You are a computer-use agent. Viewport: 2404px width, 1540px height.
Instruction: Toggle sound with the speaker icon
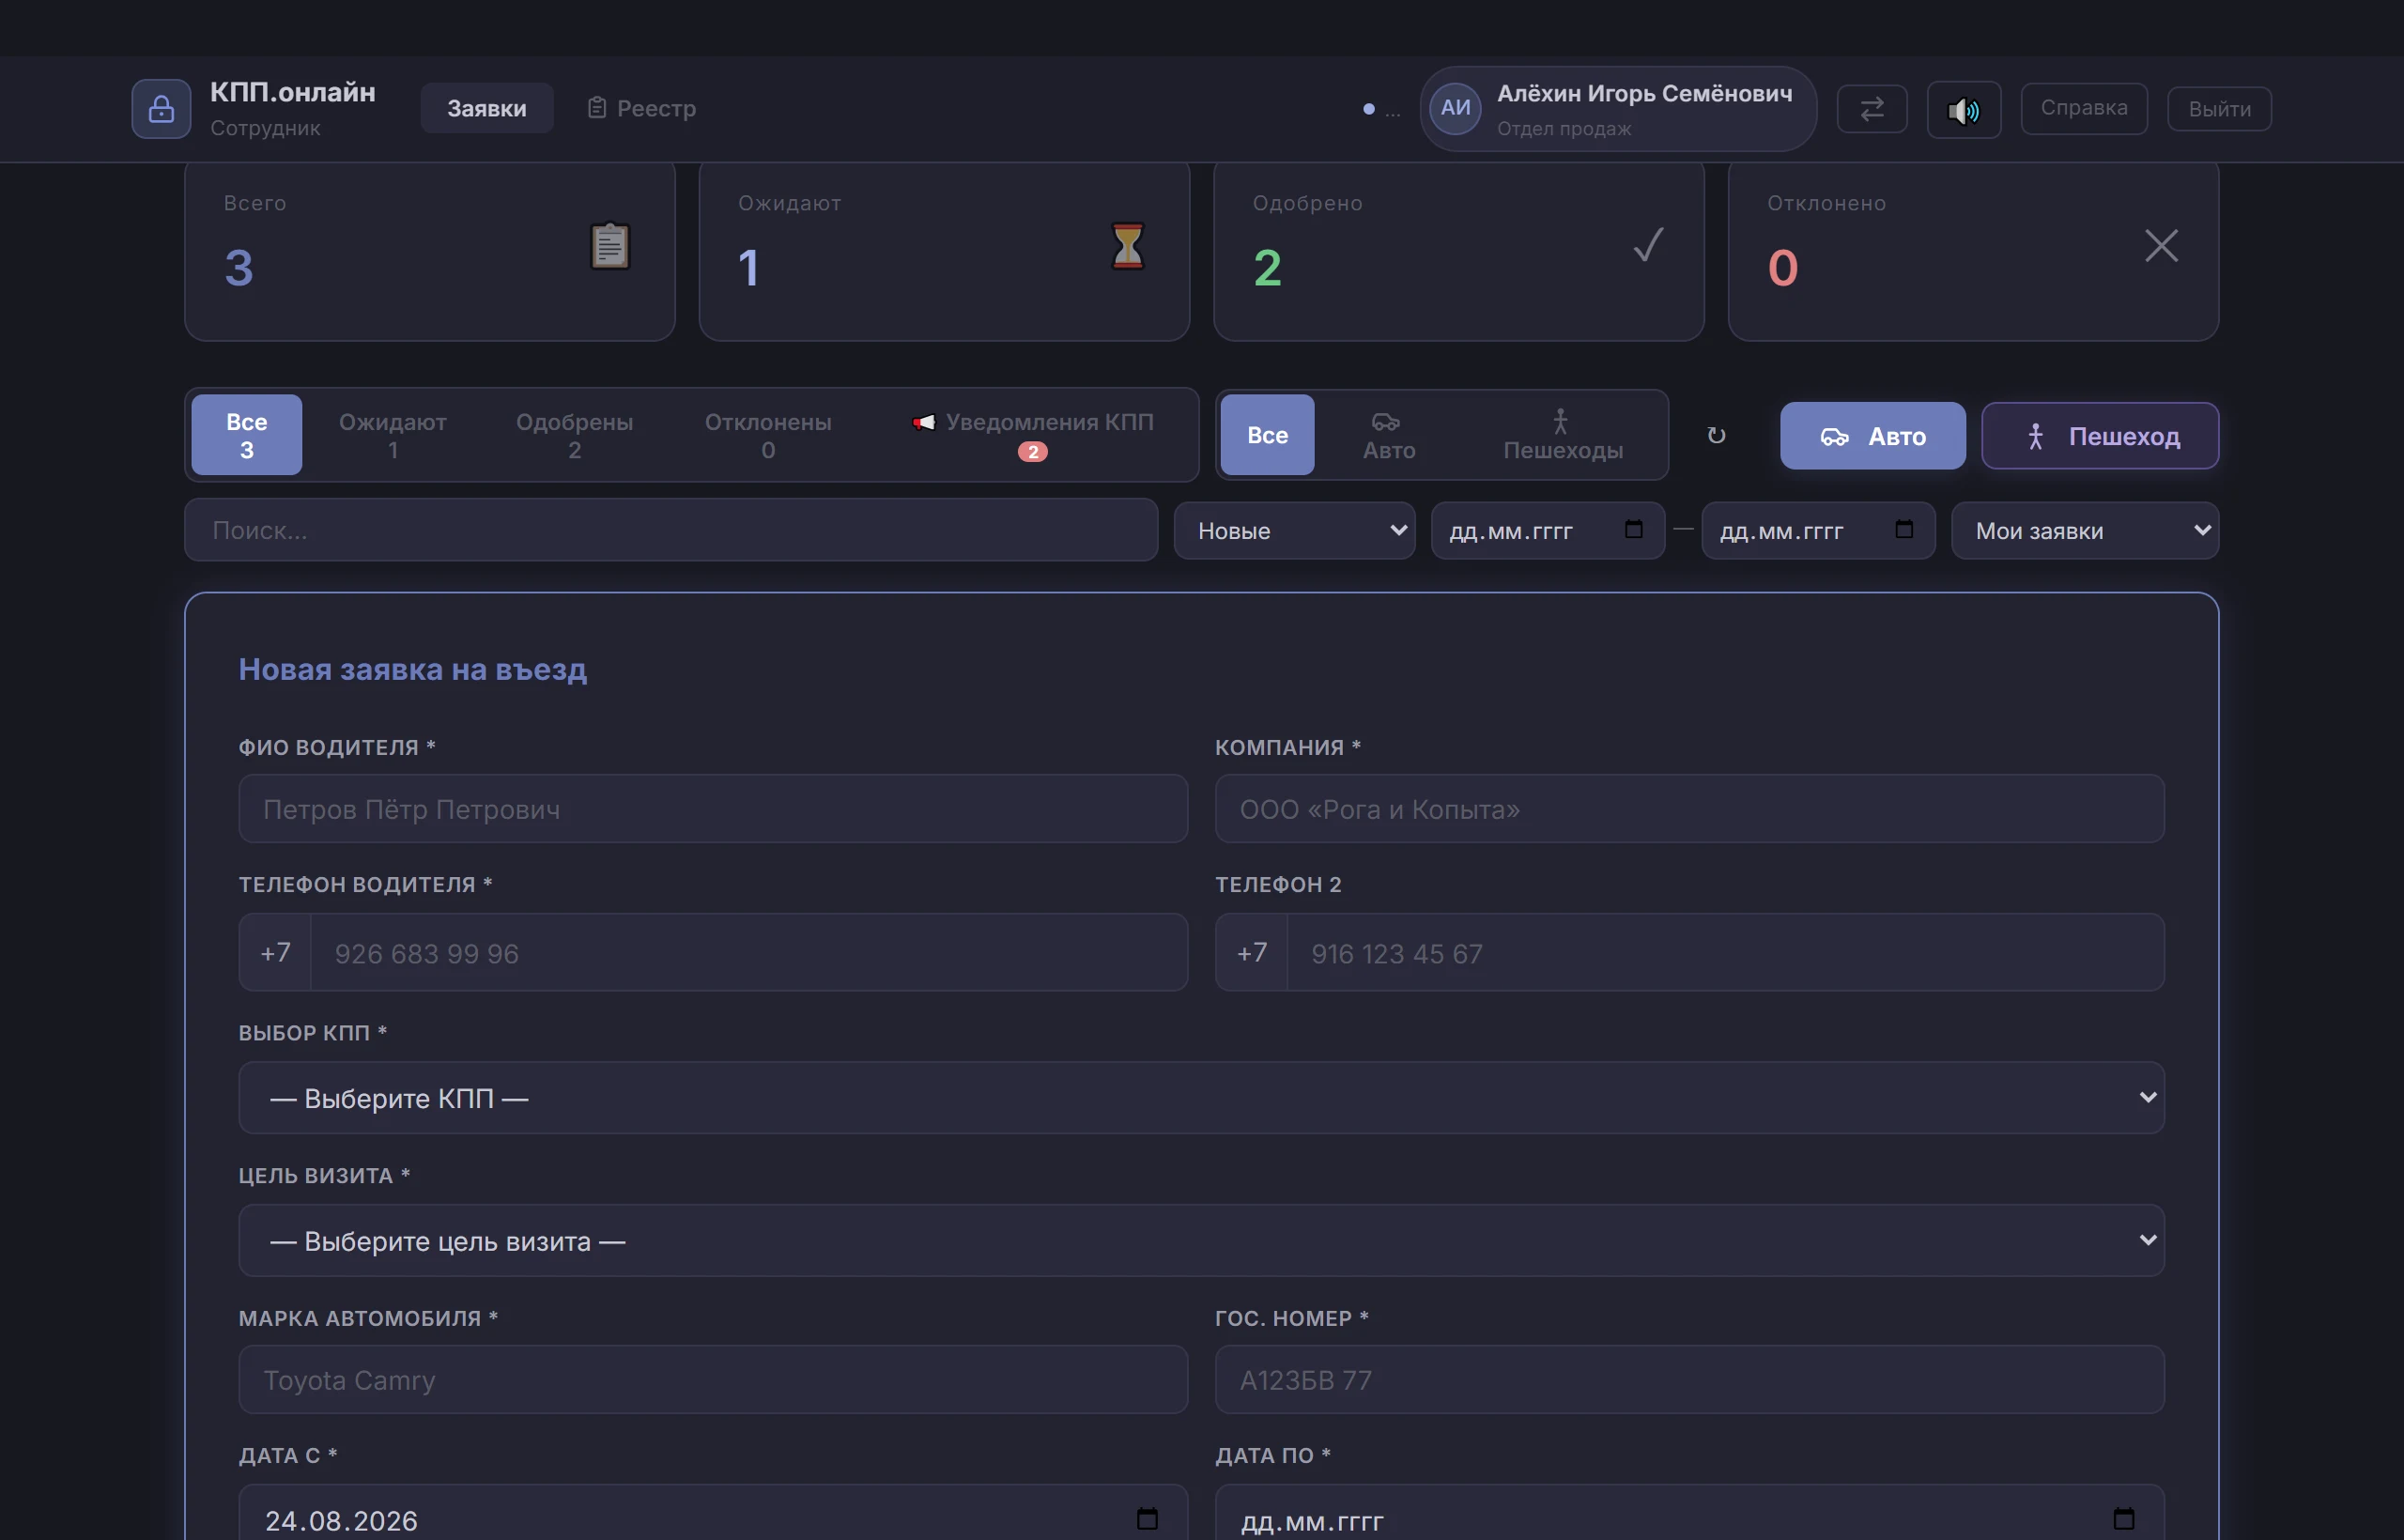pyautogui.click(x=1964, y=110)
